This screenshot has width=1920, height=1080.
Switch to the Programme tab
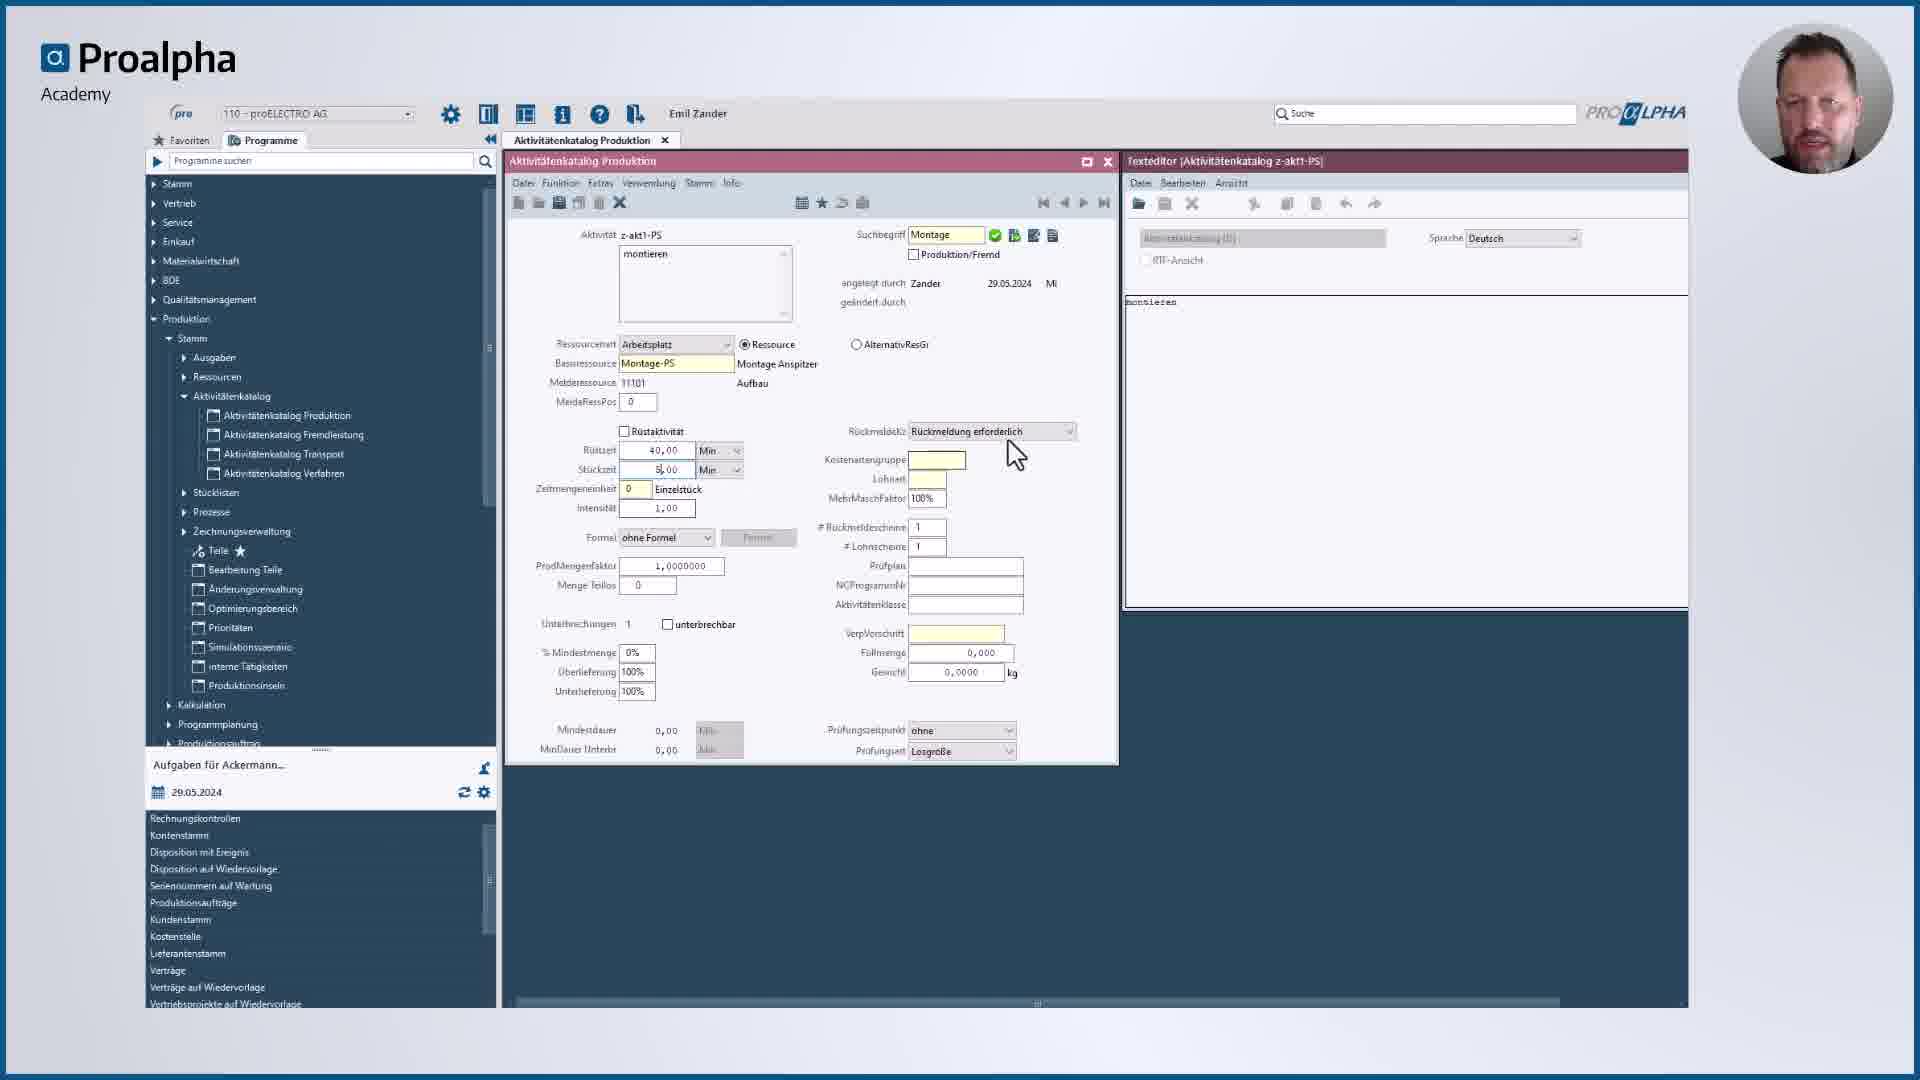pos(263,141)
